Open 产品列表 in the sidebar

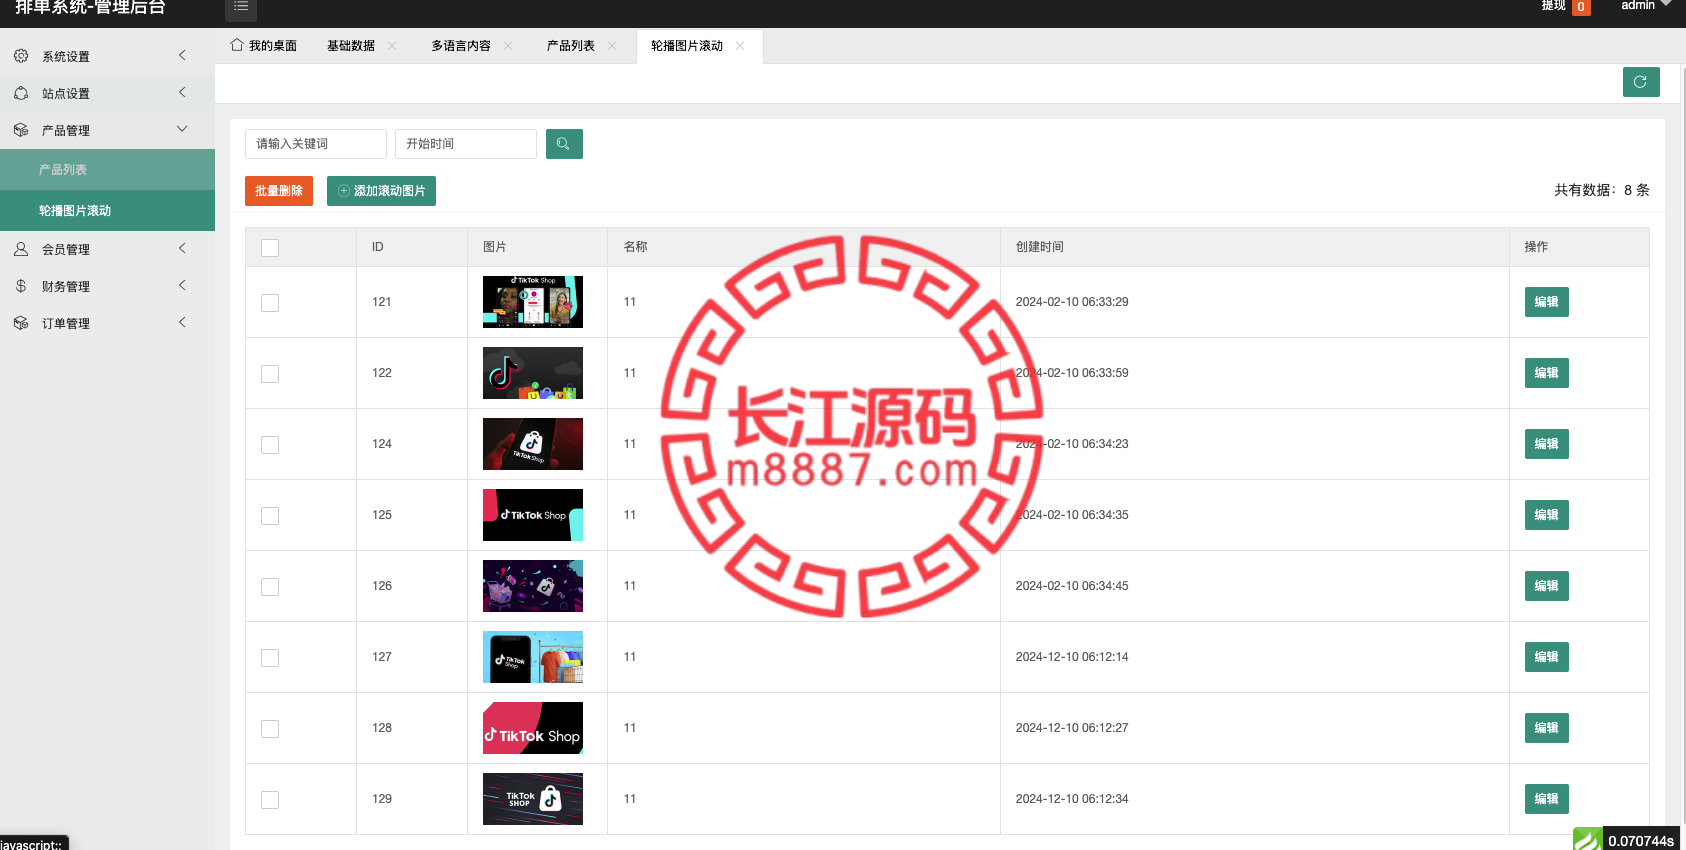pyautogui.click(x=107, y=170)
